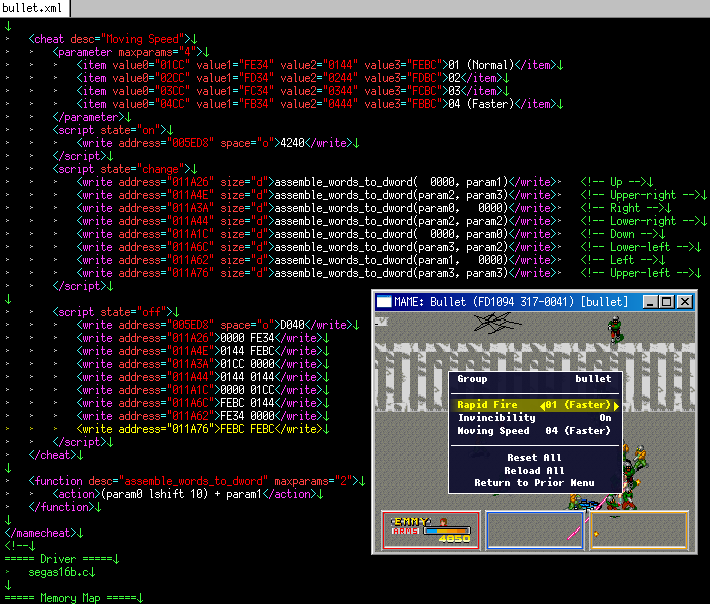This screenshot has width=710, height=604.
Task: Click write line '0000 FE34'
Action: tap(203, 338)
